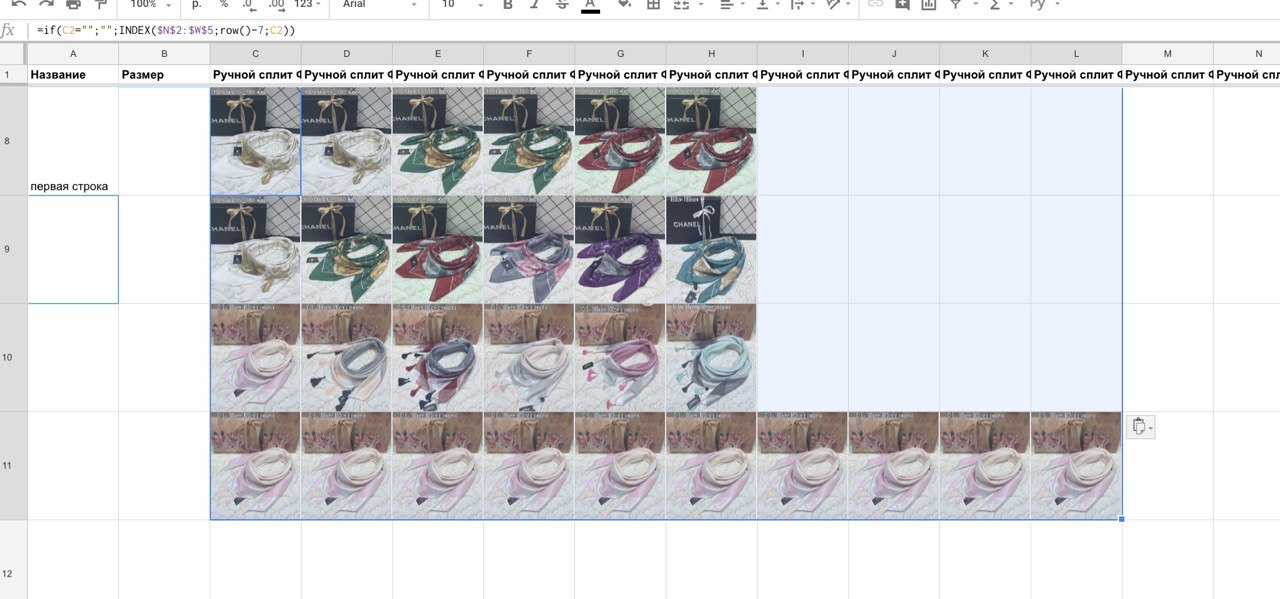Select the light blue scarf image in cell H10
The height and width of the screenshot is (599, 1280).
pos(711,357)
